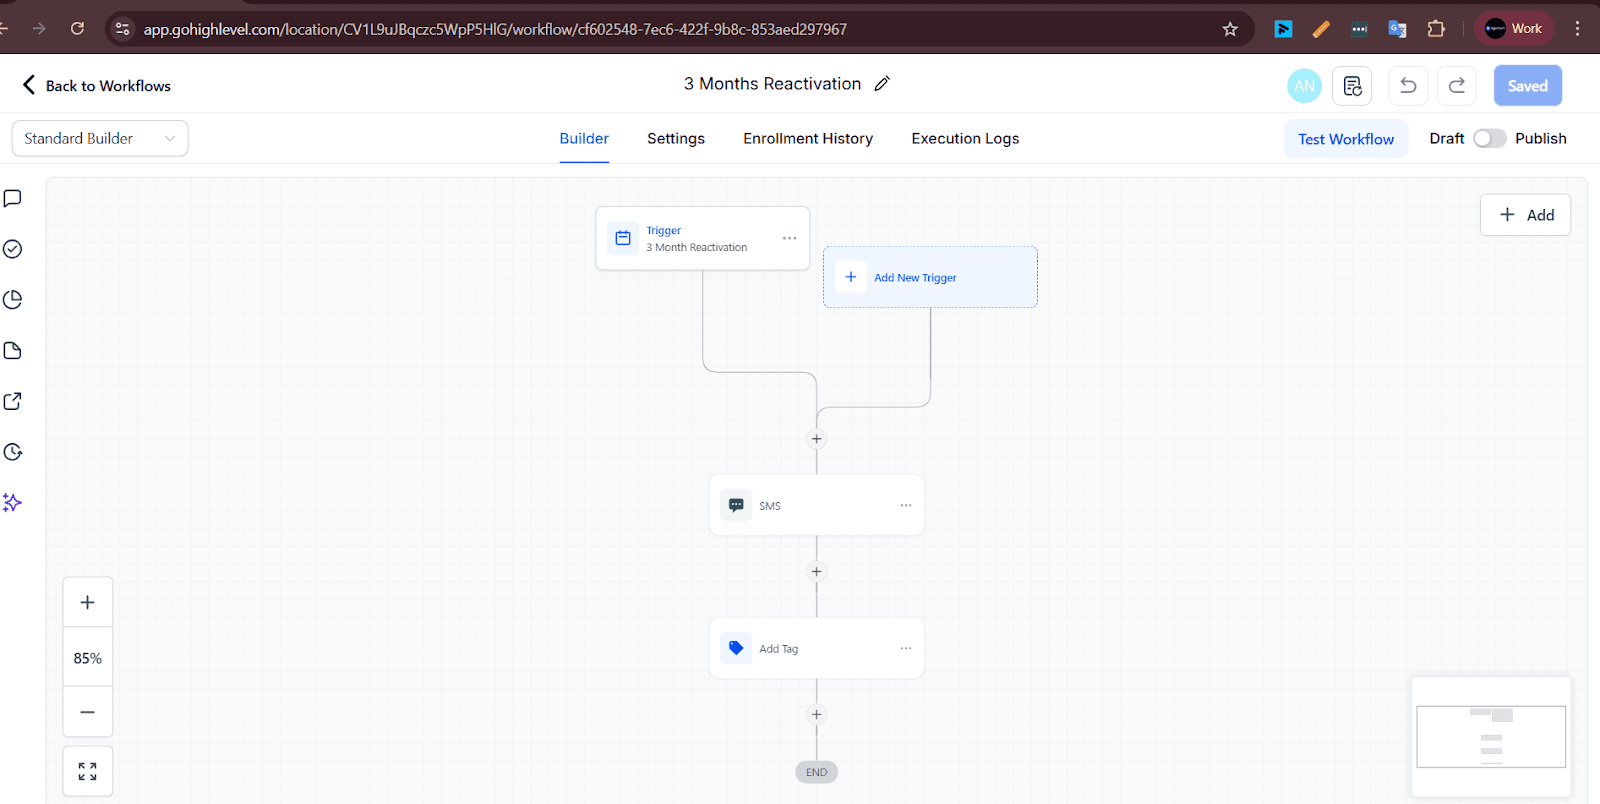Click the Trigger calendar icon

623,238
